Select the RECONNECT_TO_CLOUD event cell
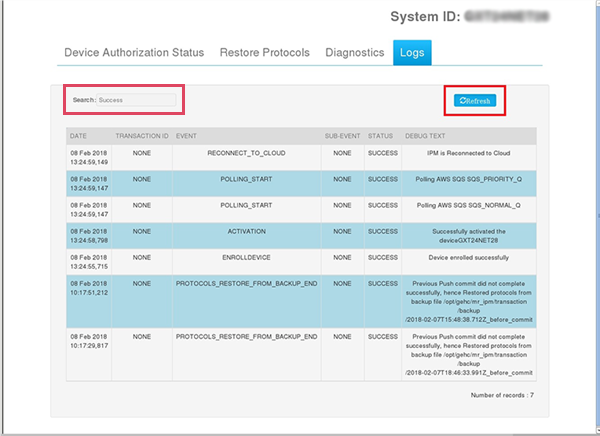This screenshot has width=600, height=436. [x=246, y=153]
